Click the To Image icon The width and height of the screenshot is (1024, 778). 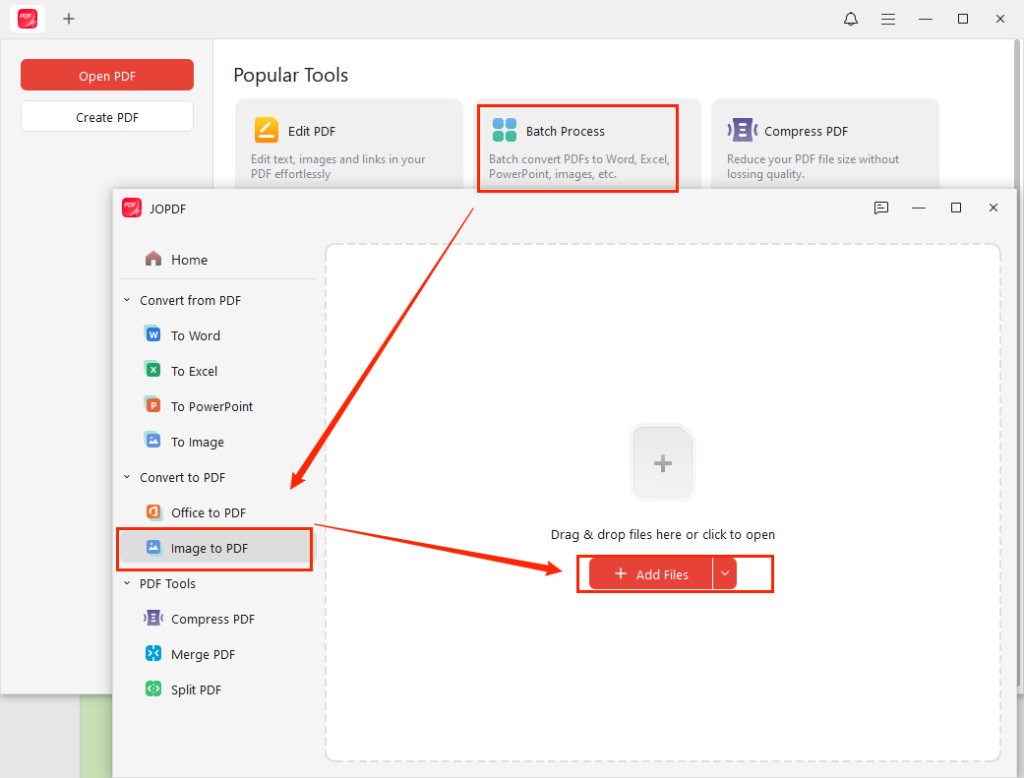click(x=153, y=440)
